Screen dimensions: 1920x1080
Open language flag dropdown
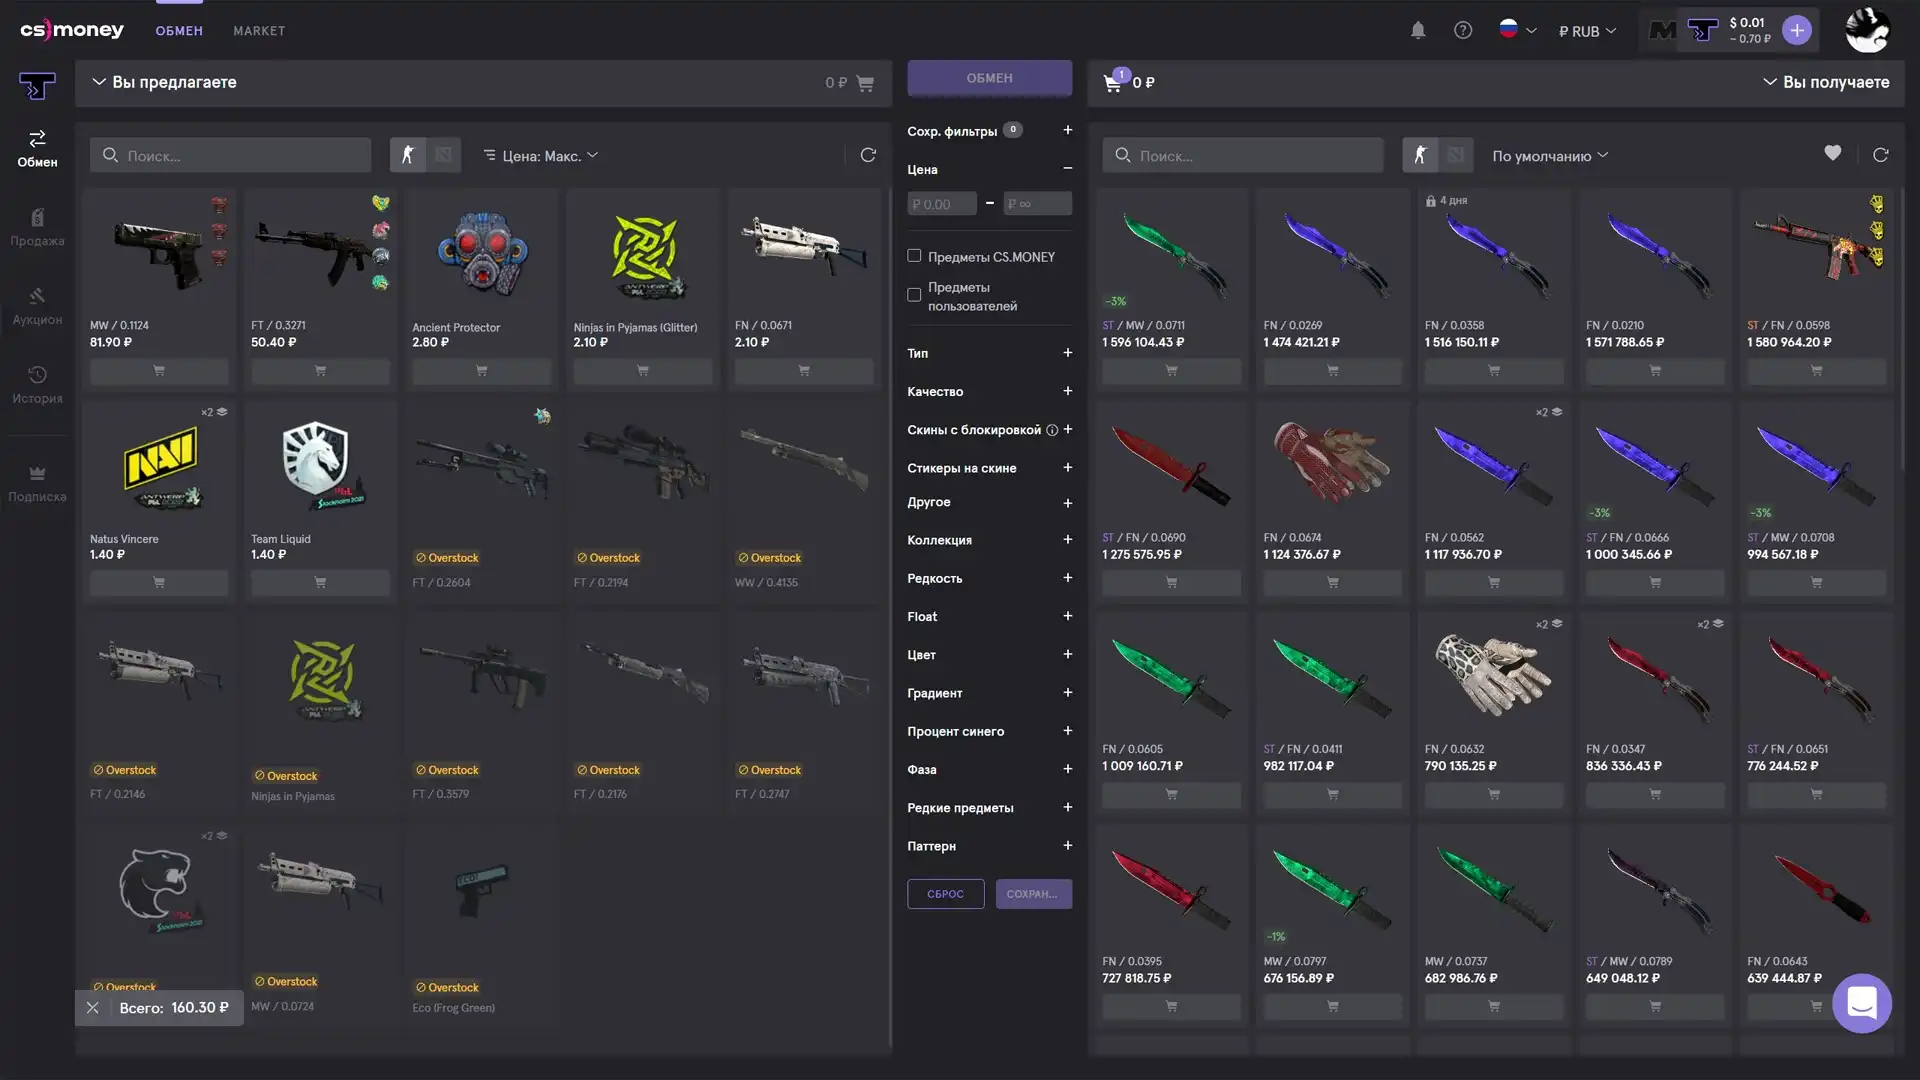pos(1517,30)
